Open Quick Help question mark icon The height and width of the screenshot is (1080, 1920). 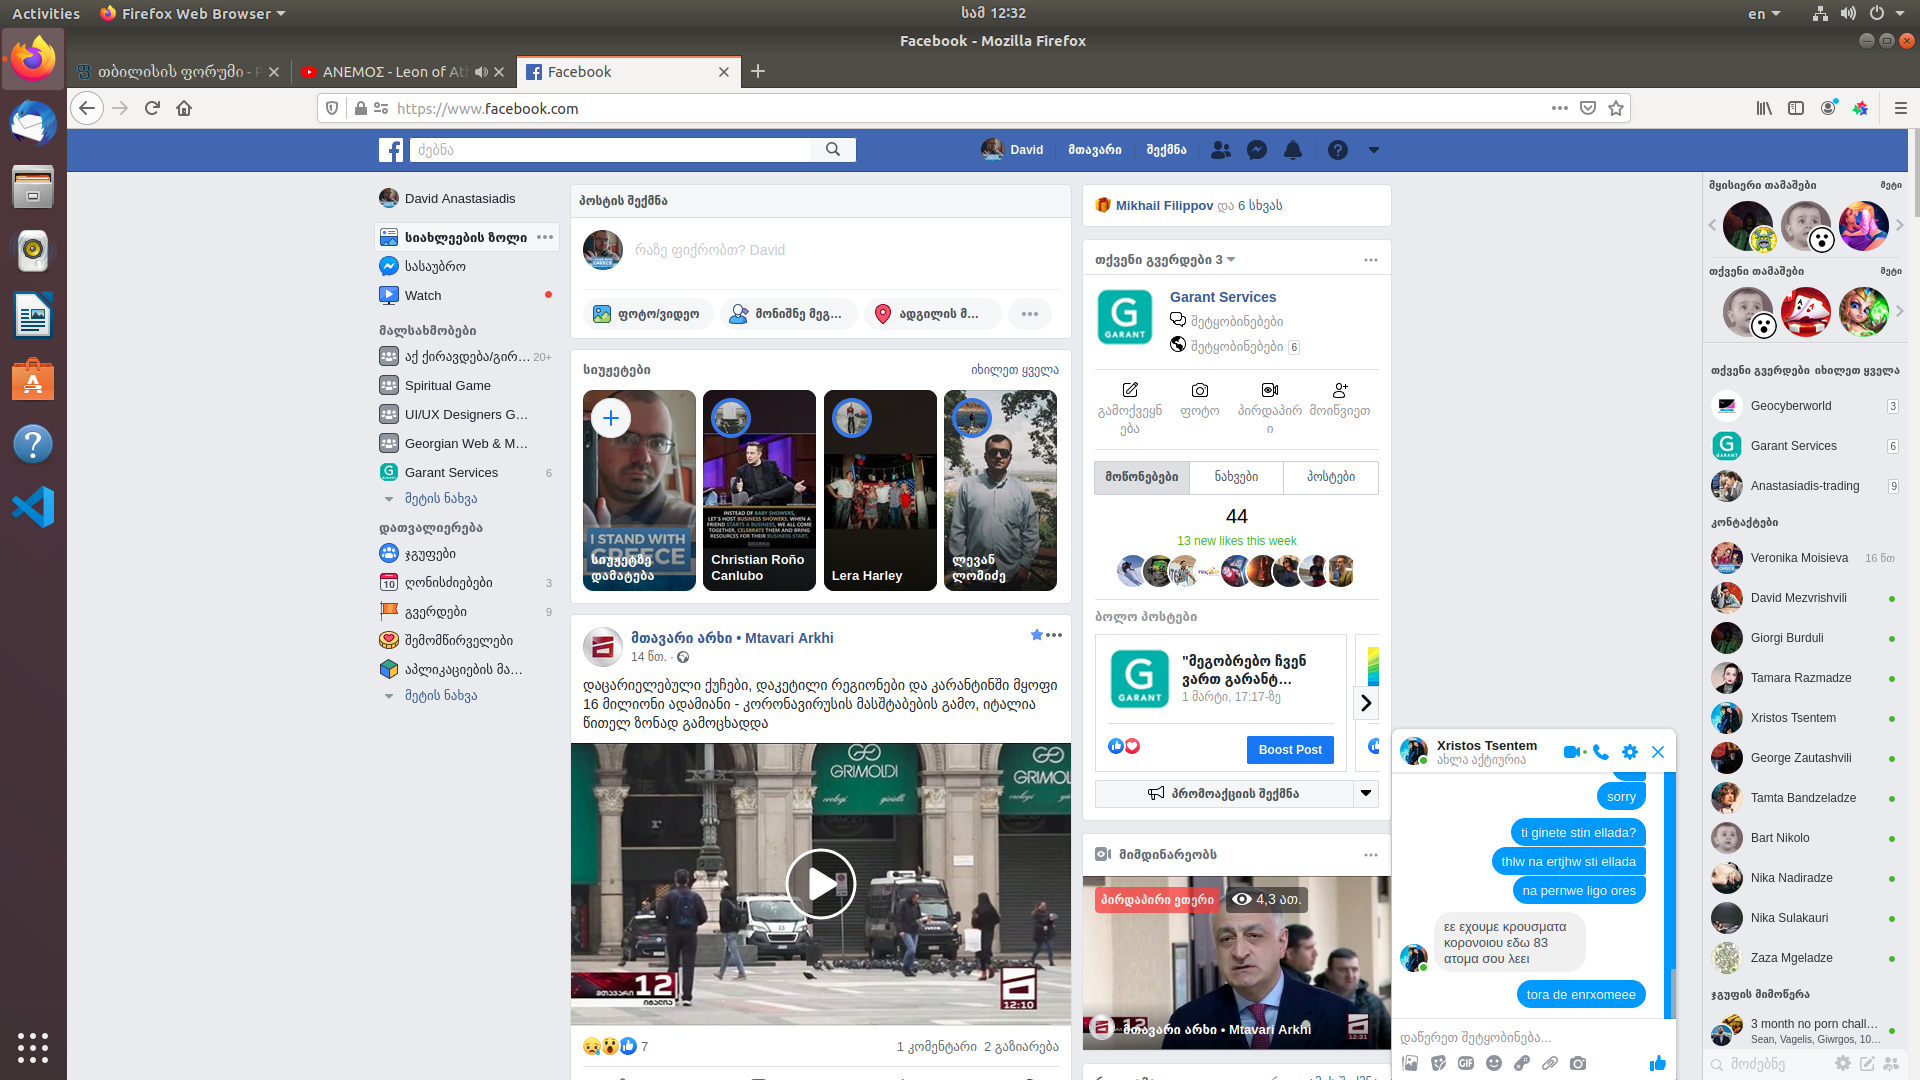1337,150
